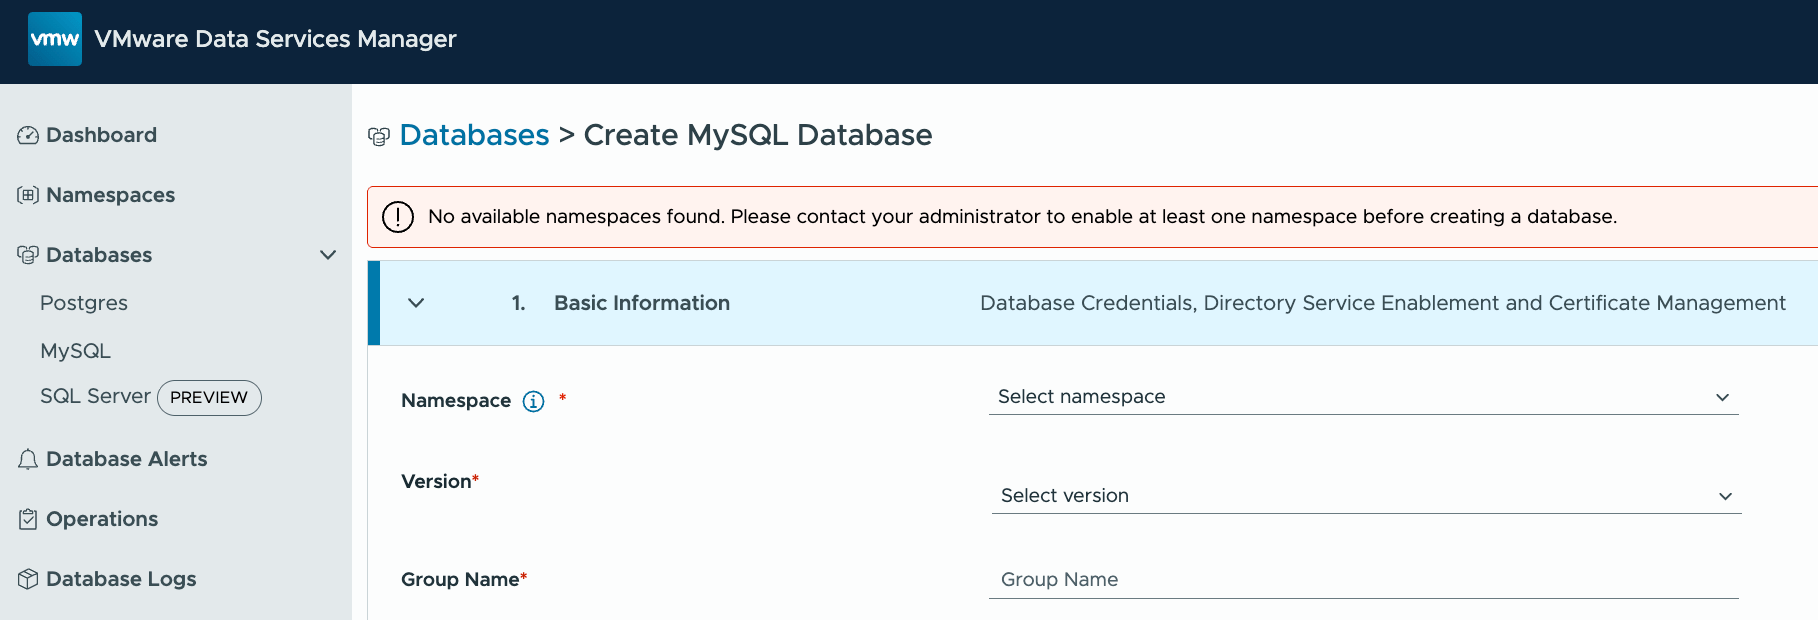1818x620 pixels.
Task: Click the Database Credentials step description text
Action: (1383, 303)
